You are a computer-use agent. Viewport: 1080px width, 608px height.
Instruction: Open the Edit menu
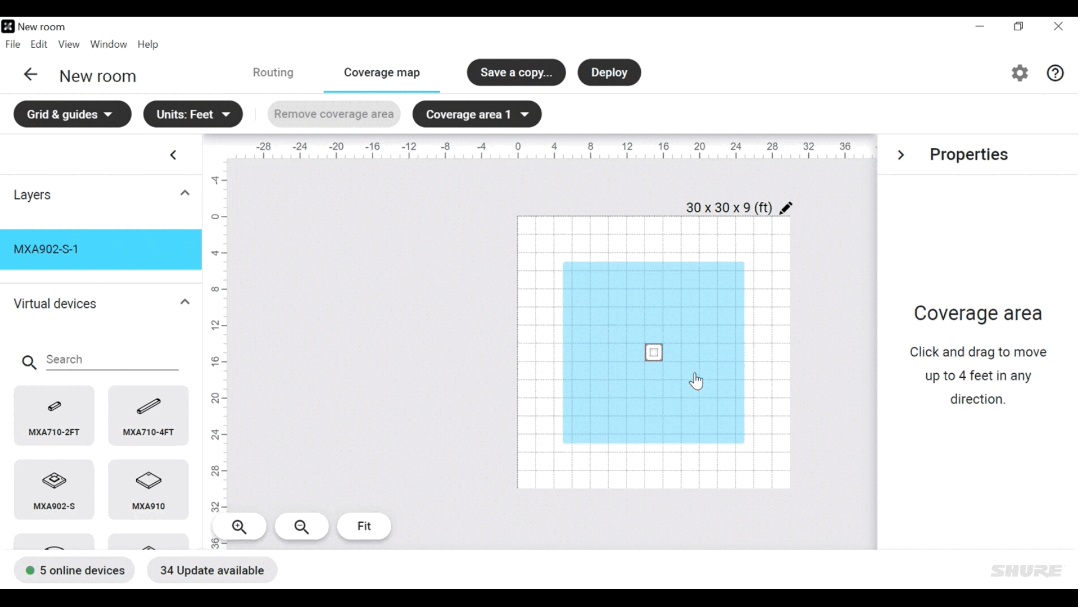(x=39, y=44)
